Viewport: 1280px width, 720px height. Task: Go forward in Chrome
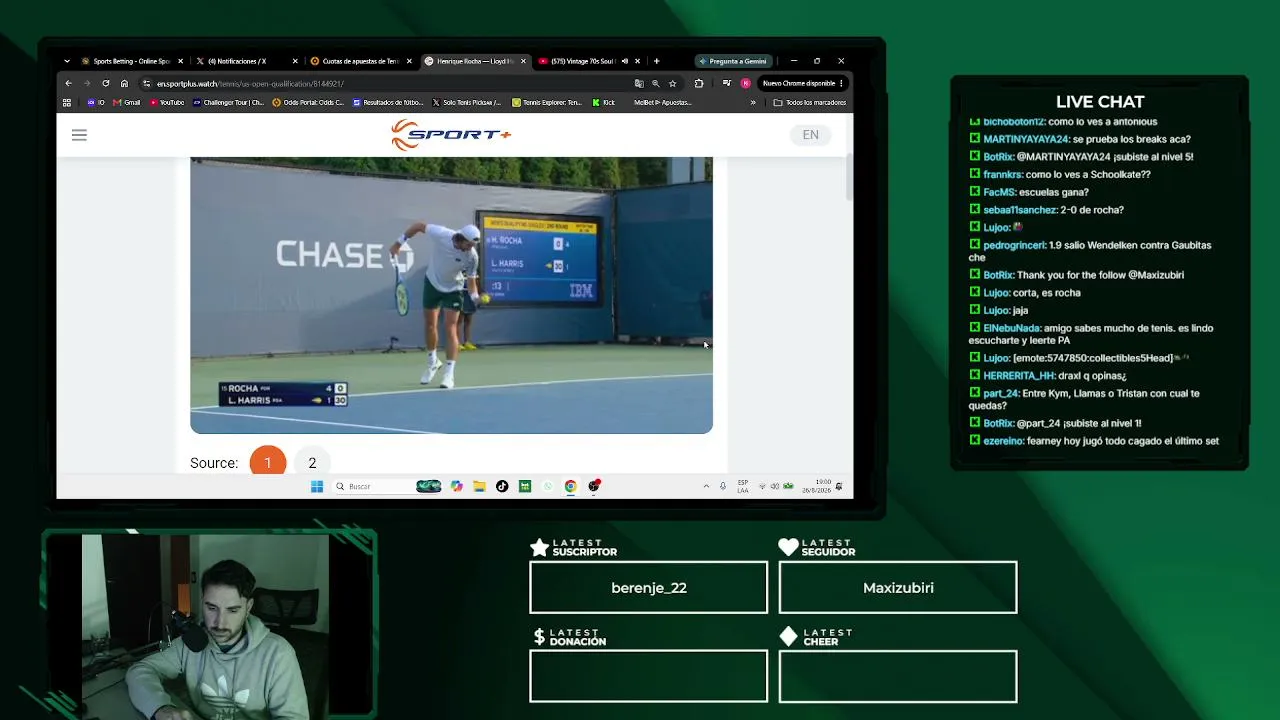point(87,83)
